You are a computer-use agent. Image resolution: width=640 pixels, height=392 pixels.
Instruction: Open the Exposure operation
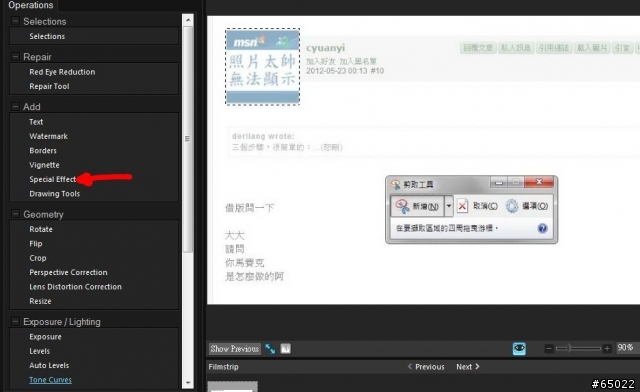tap(45, 336)
